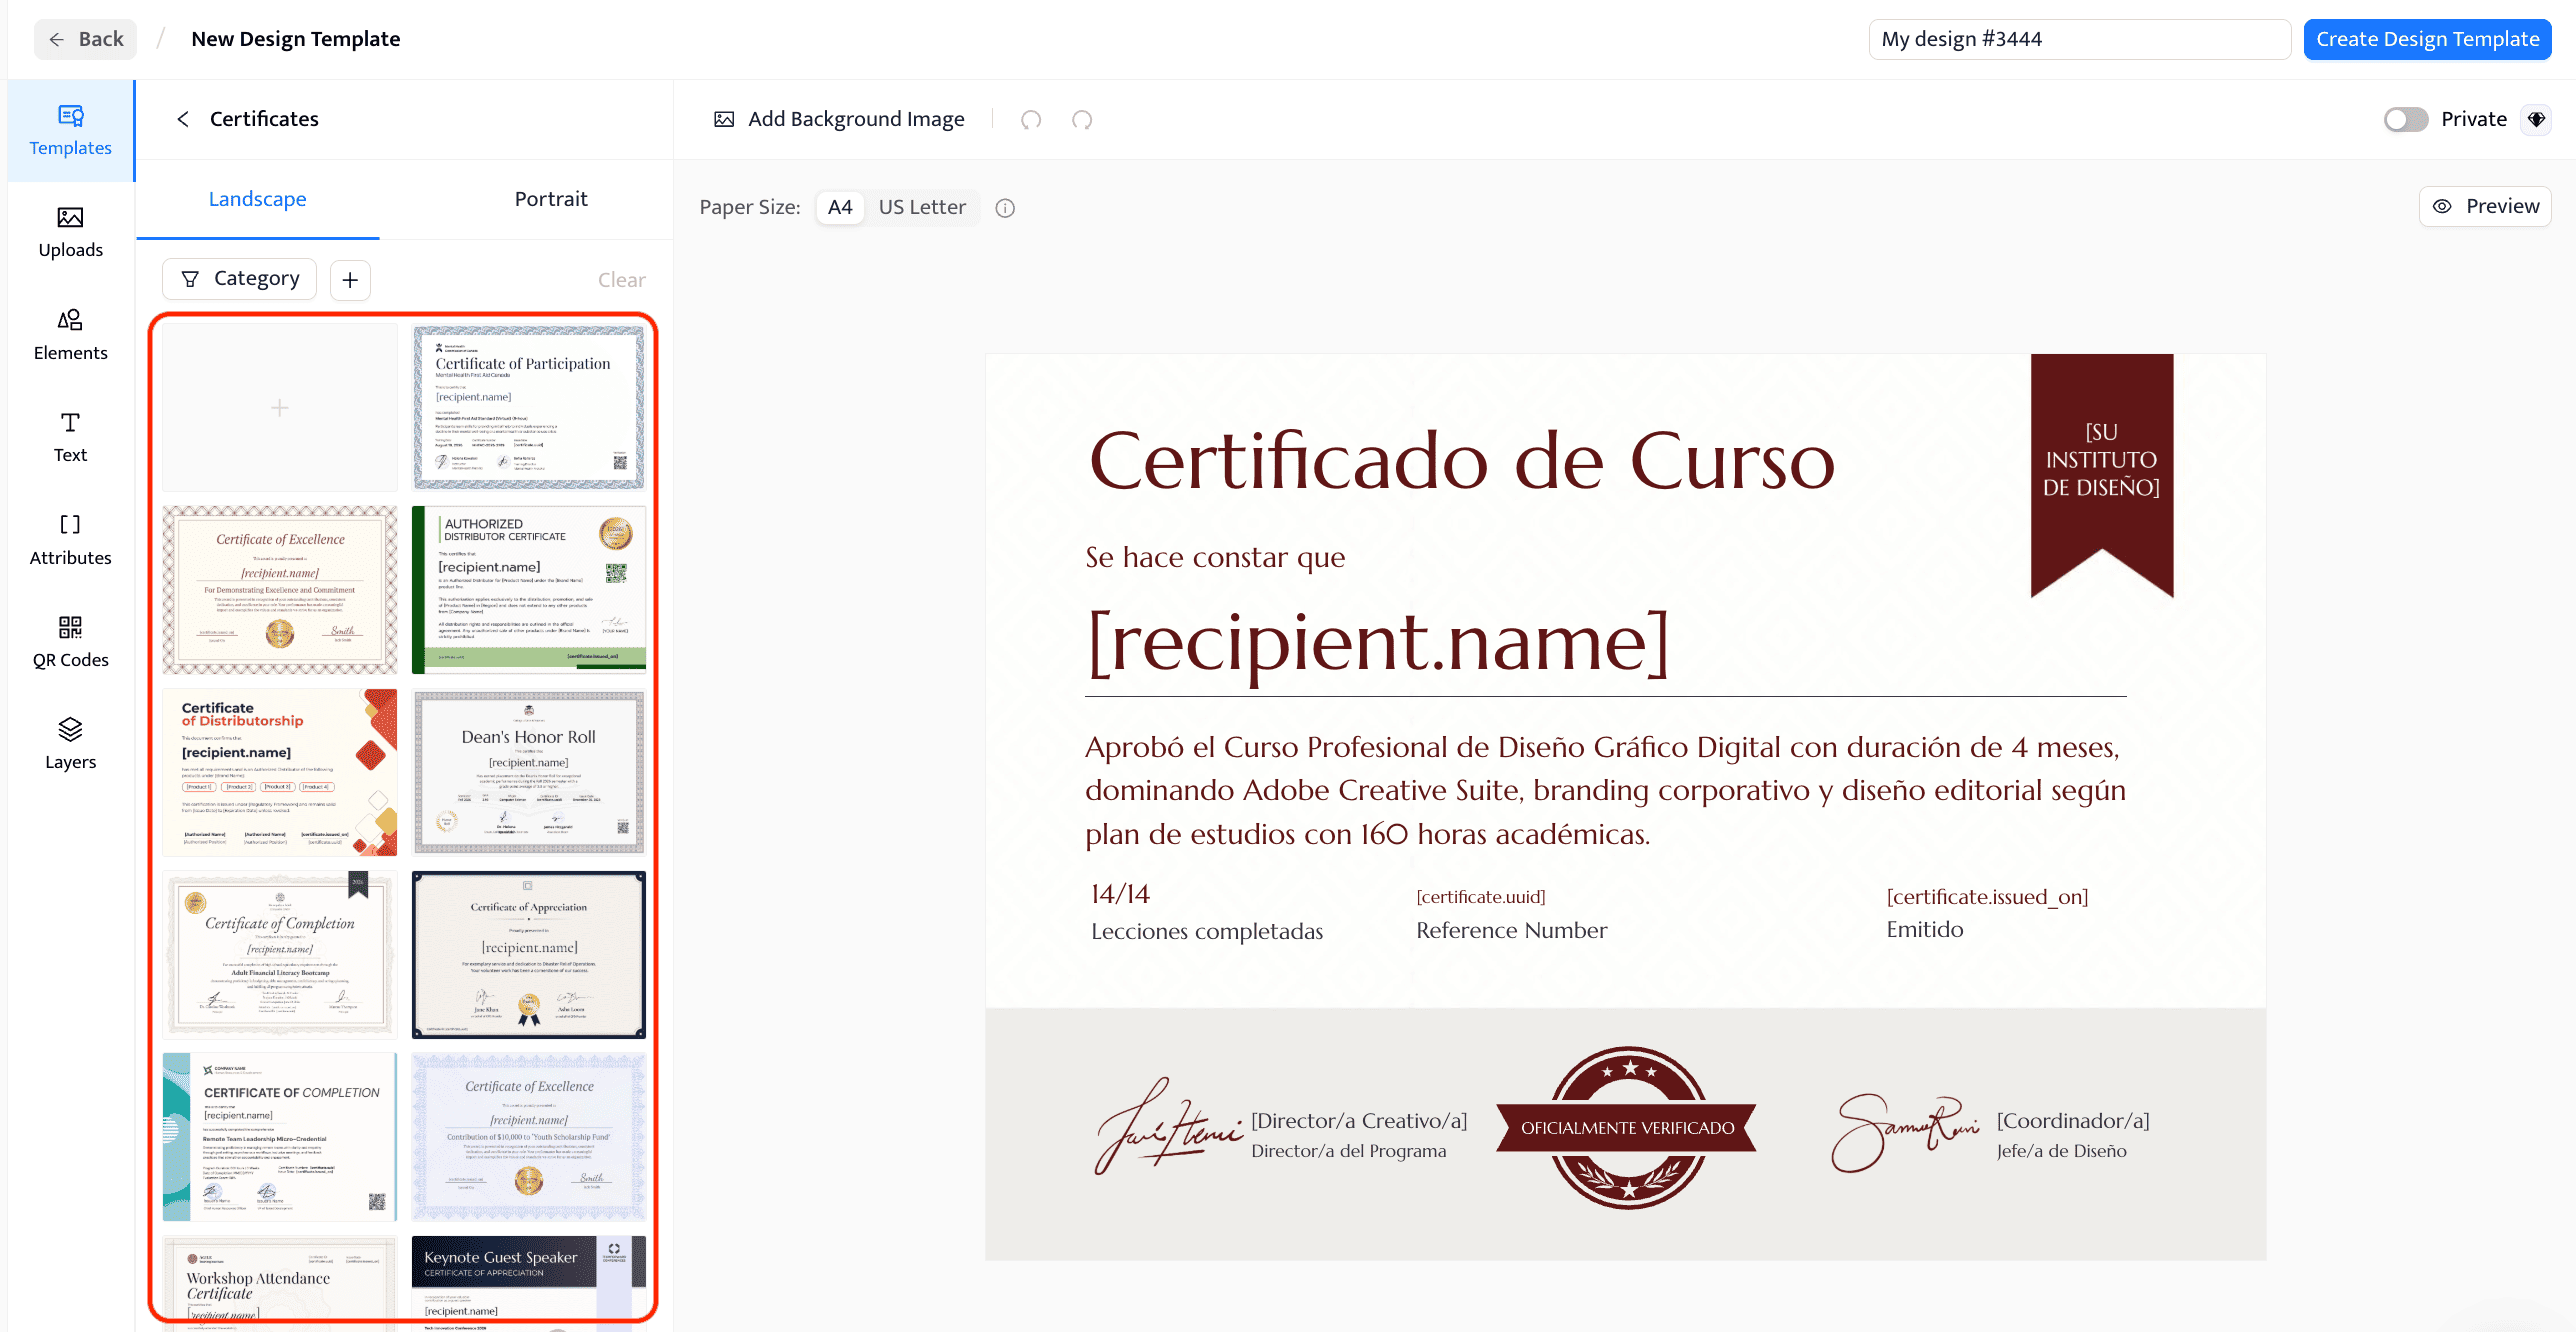Click the [certificate.issued_on] attribute text
The image size is (2576, 1332).
tap(1987, 897)
